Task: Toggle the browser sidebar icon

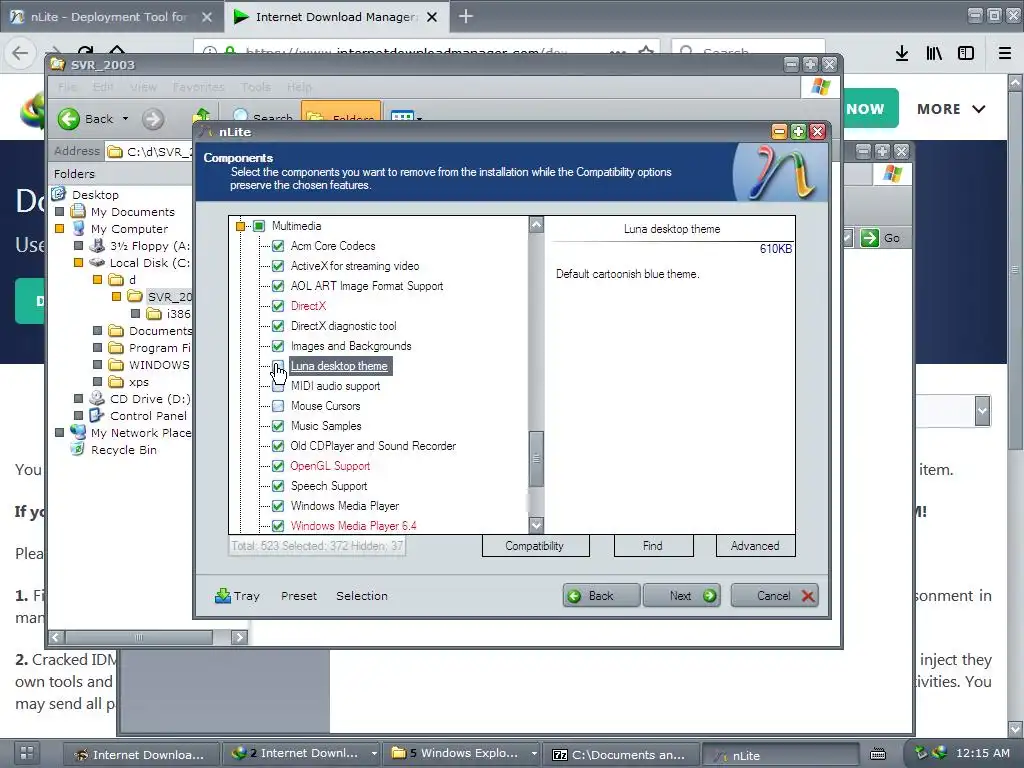Action: pyautogui.click(x=966, y=54)
